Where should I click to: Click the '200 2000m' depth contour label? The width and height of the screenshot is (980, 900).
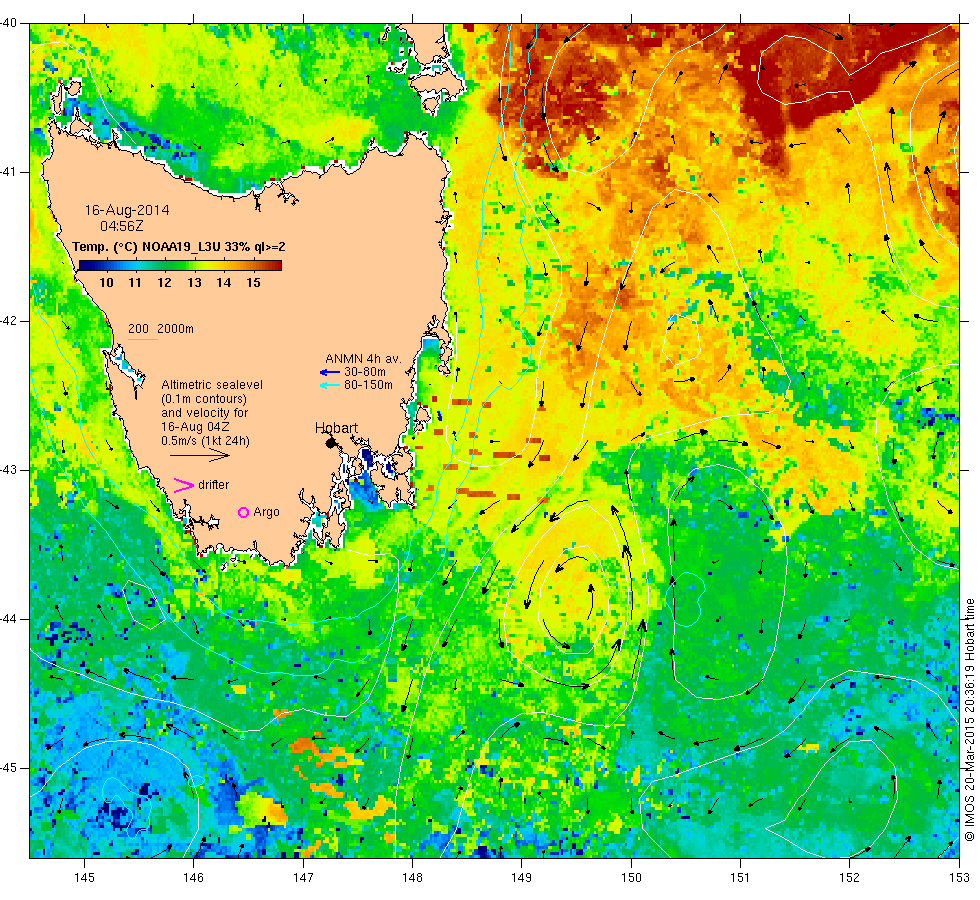click(x=161, y=329)
